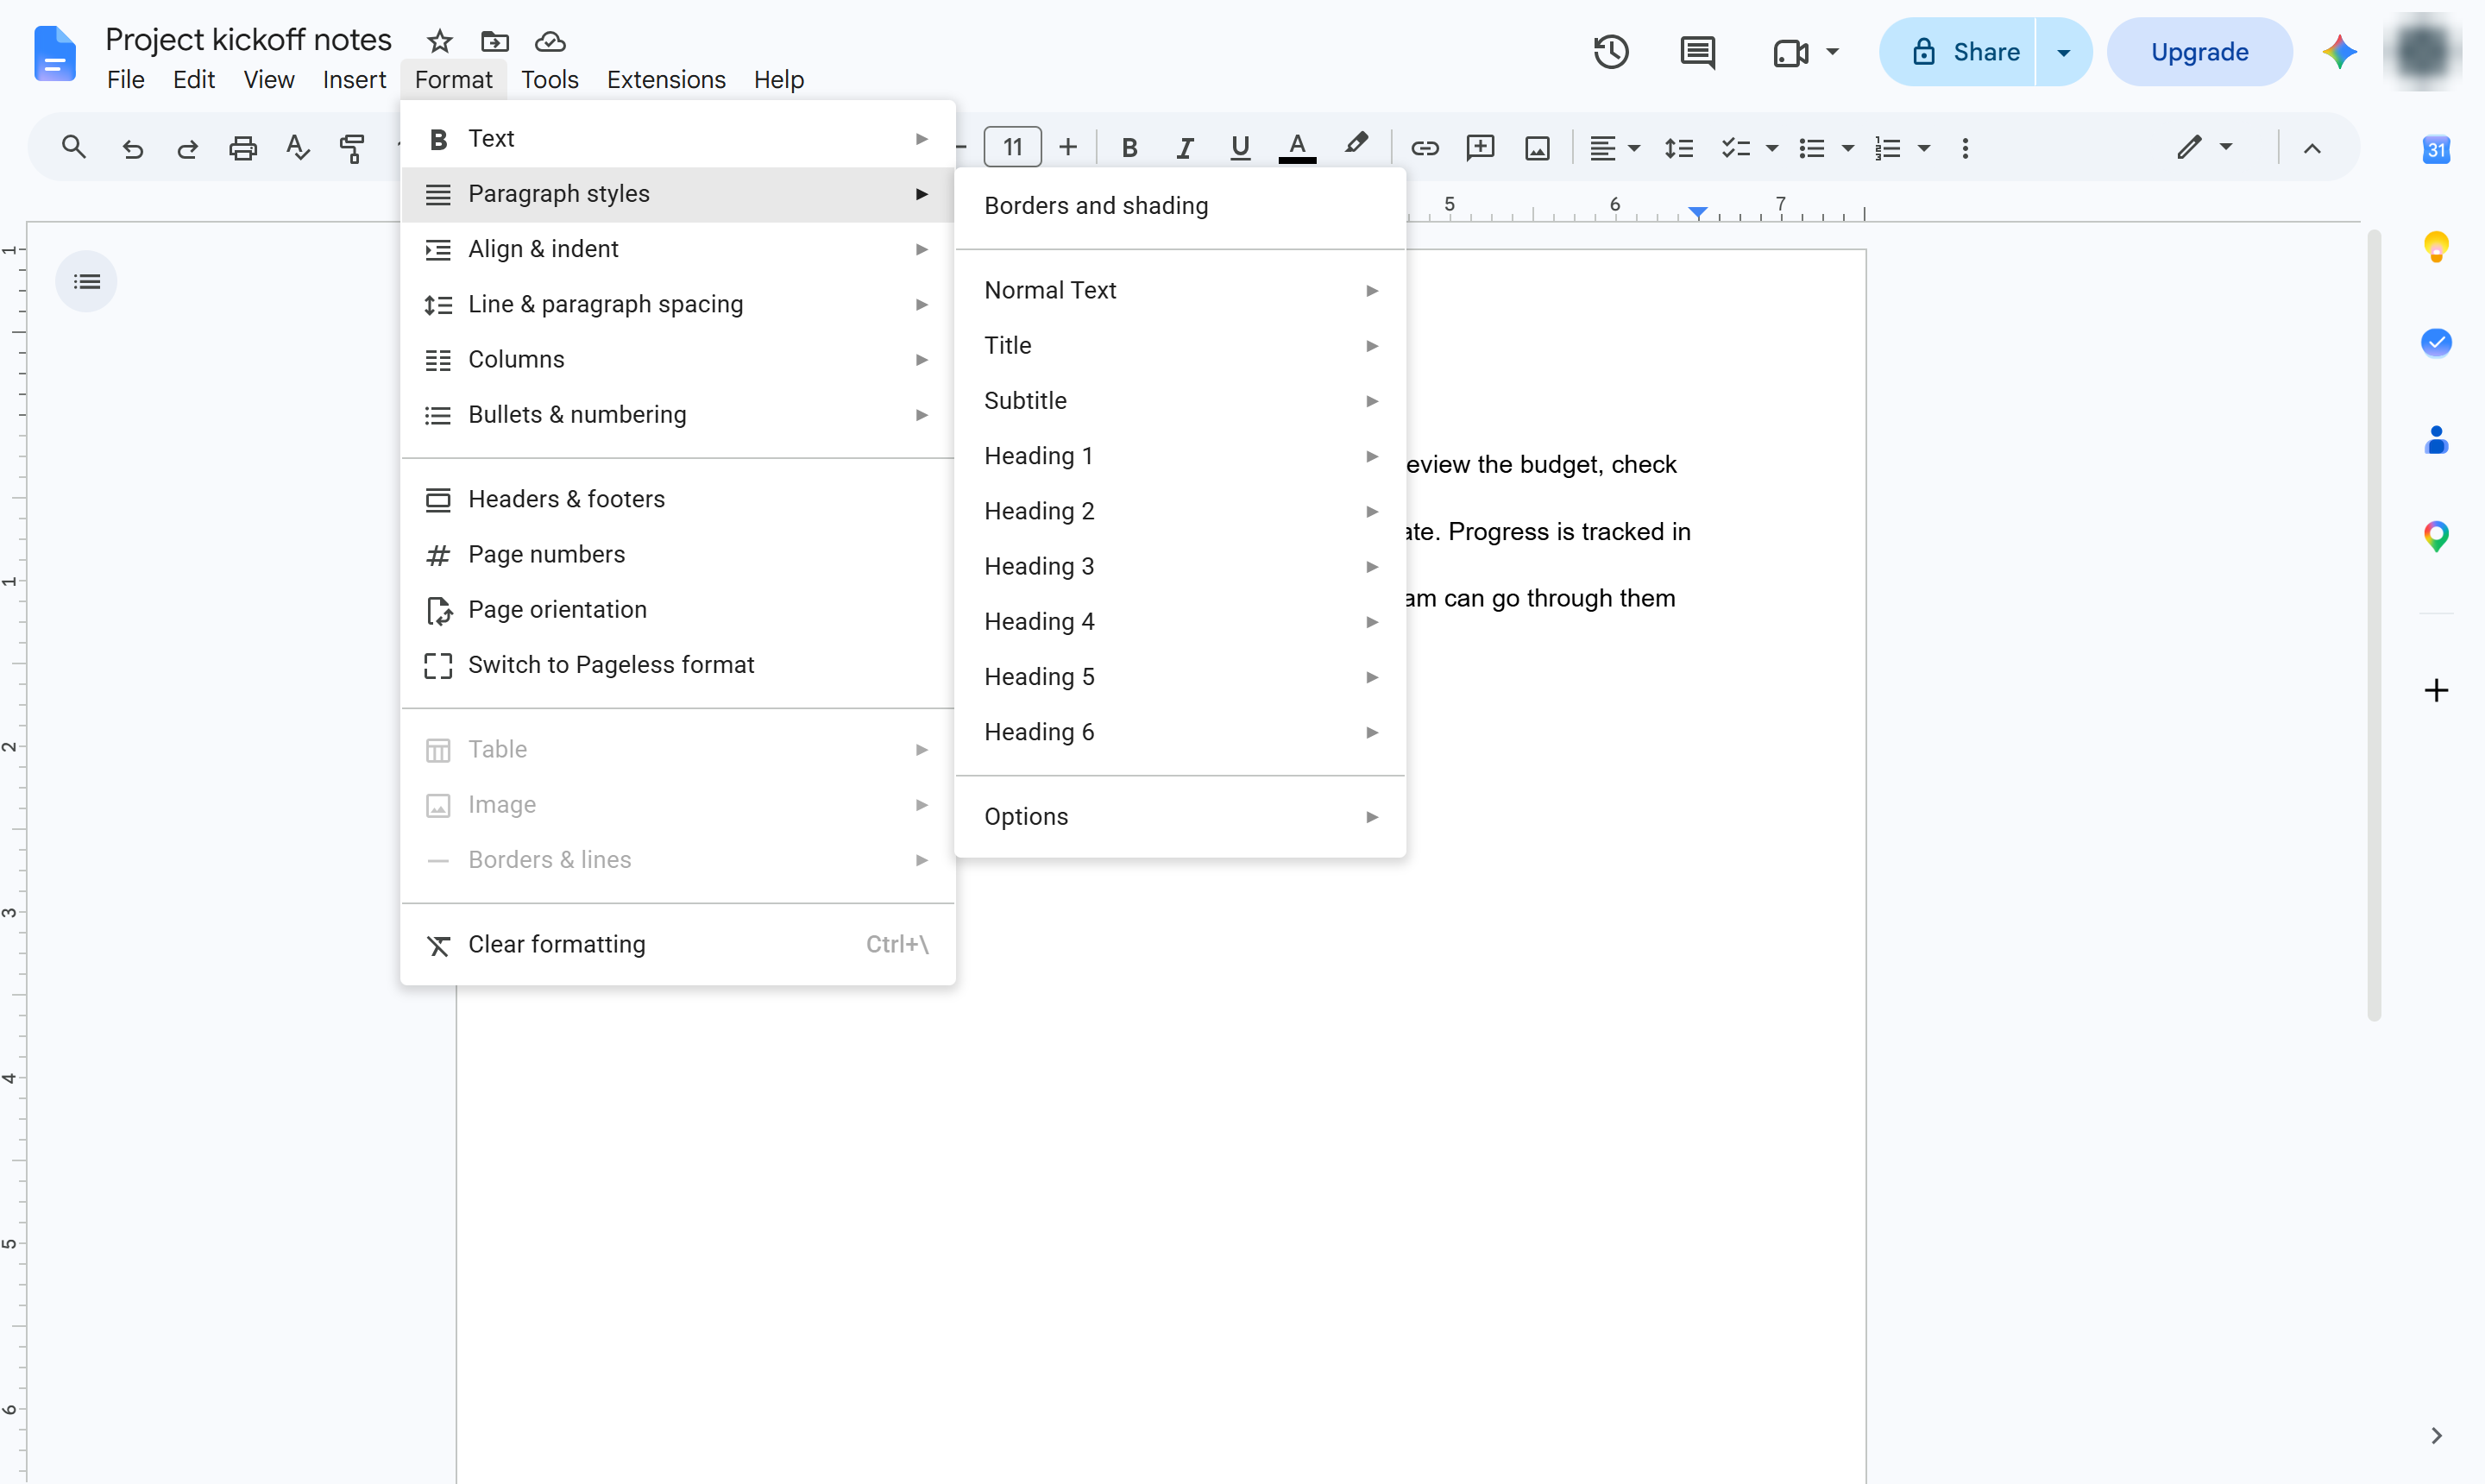Viewport: 2485px width, 1484px height.
Task: Expand the Heading 1 submenu
Action: click(1180, 456)
